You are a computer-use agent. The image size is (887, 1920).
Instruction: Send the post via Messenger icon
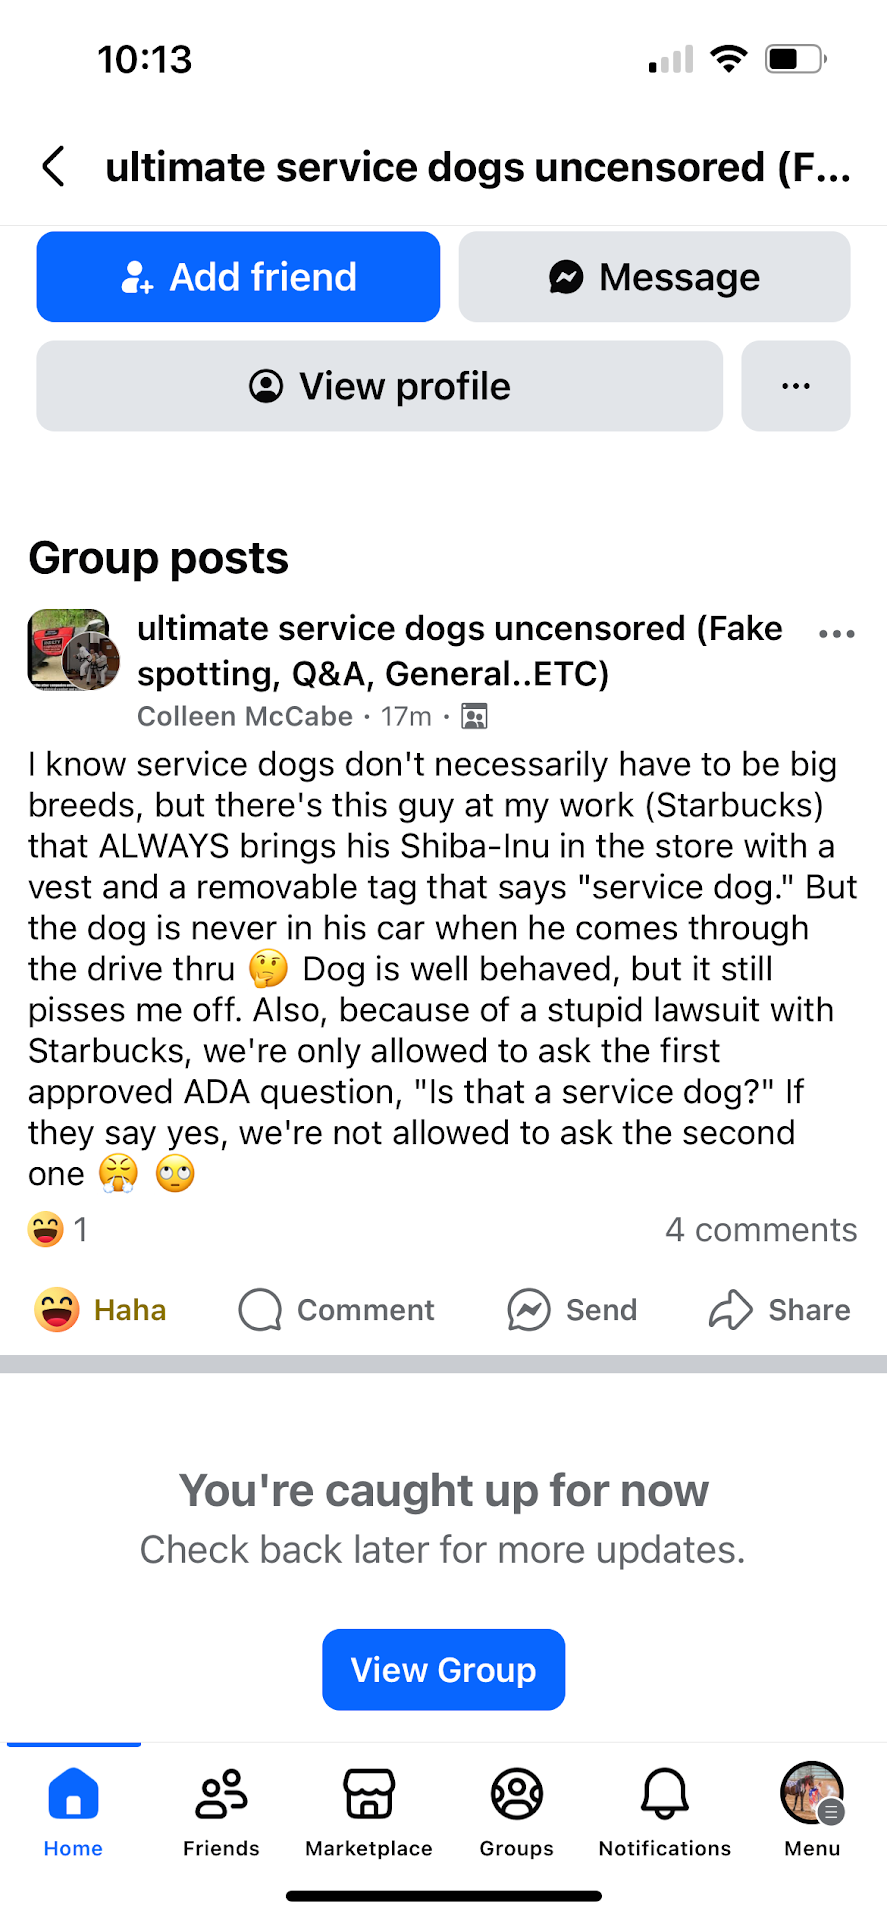point(529,1309)
